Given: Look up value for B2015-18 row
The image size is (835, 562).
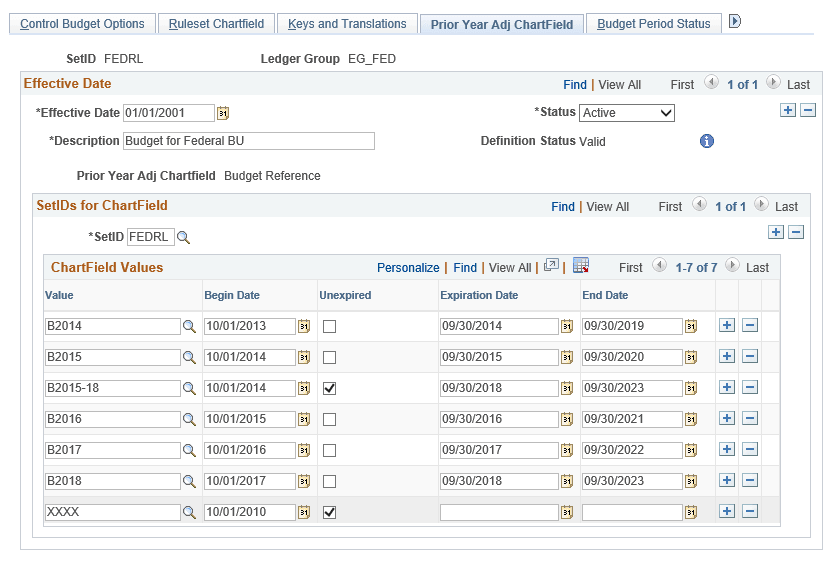Looking at the screenshot, I should [x=189, y=388].
